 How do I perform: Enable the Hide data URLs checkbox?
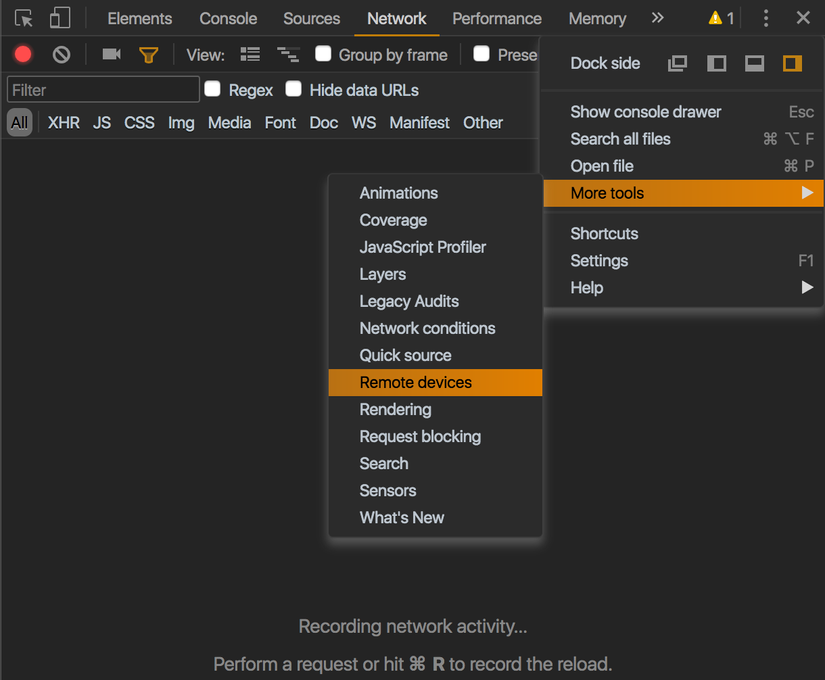point(293,89)
